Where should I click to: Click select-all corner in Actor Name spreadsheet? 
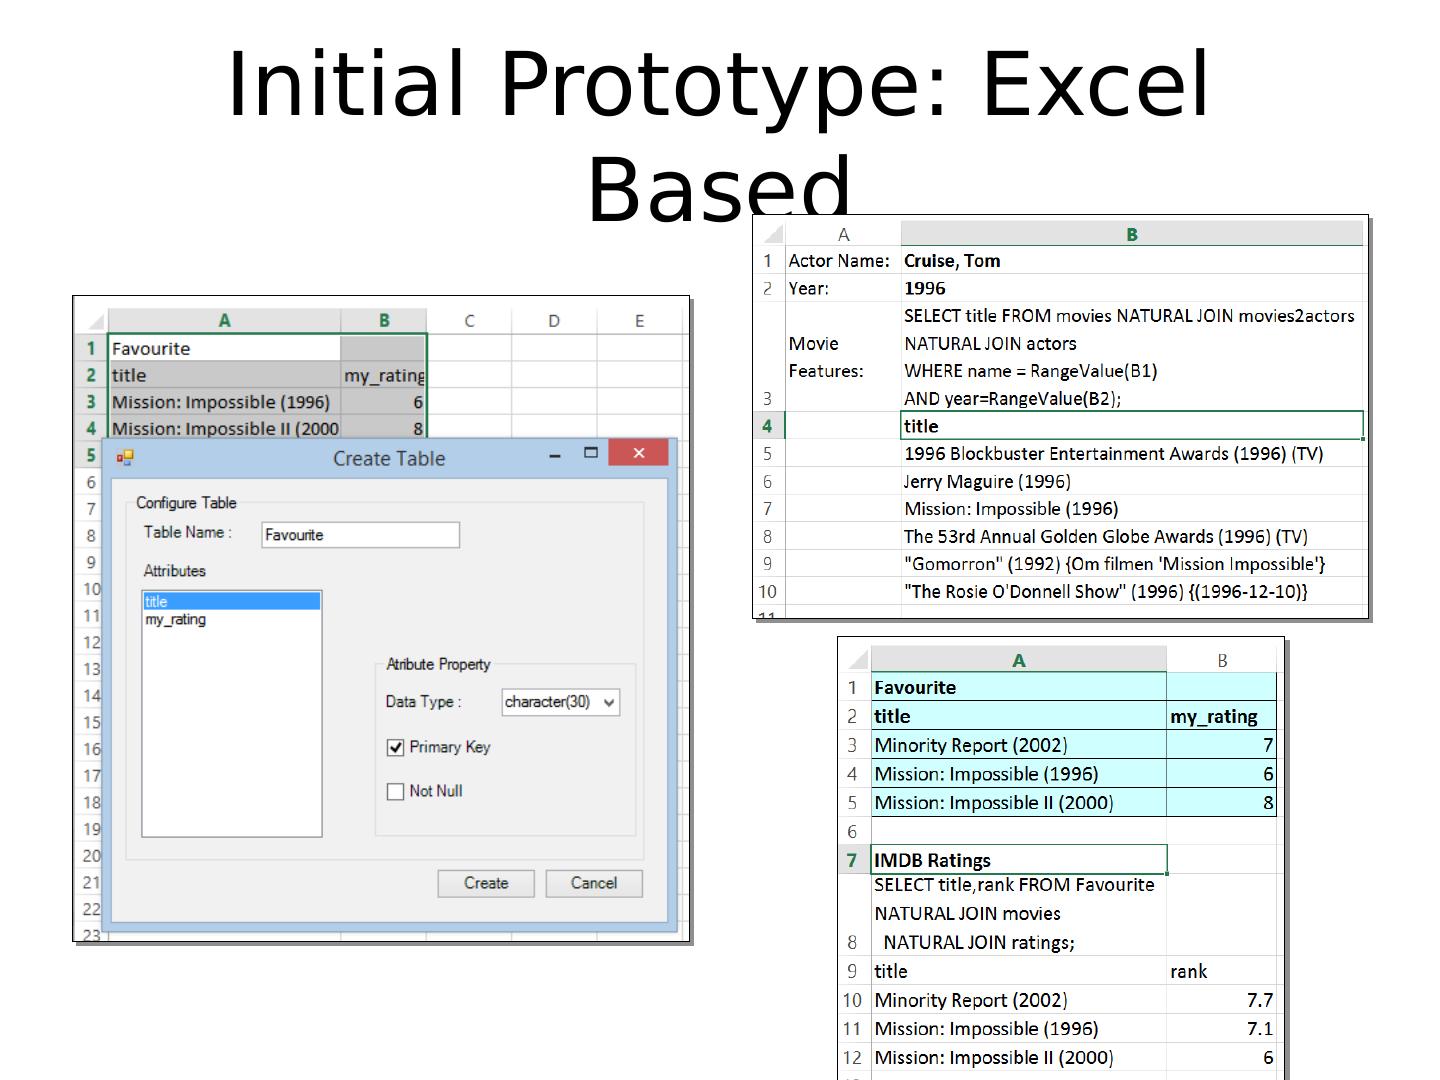772,235
